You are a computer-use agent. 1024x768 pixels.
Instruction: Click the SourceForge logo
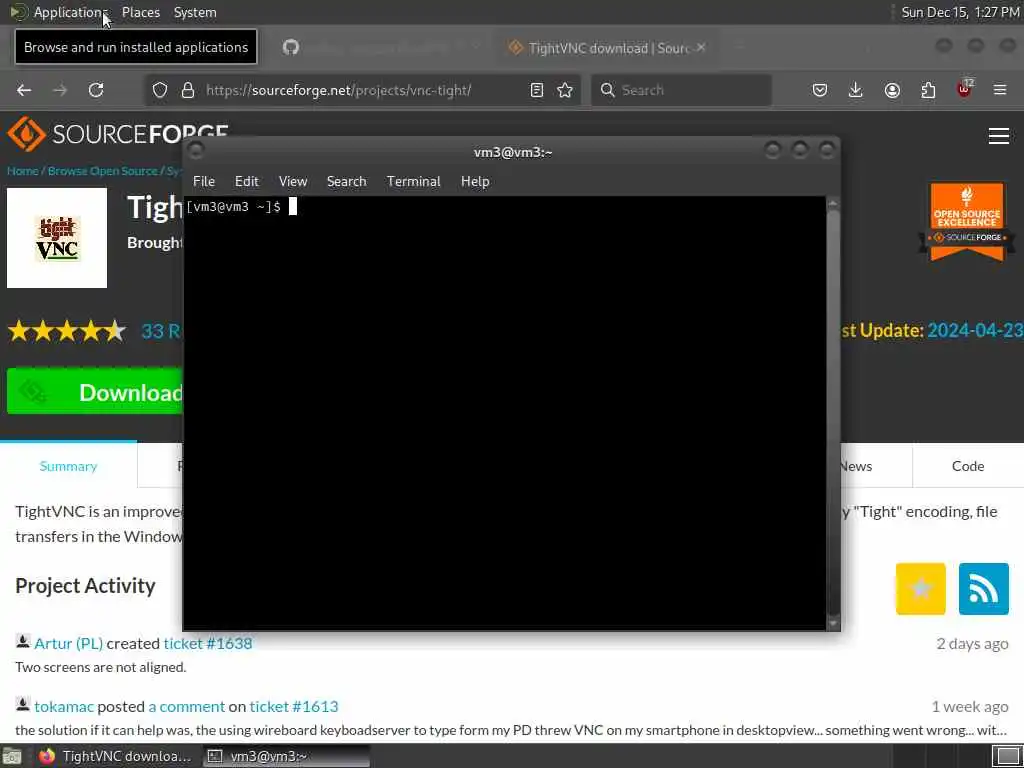[x=118, y=134]
